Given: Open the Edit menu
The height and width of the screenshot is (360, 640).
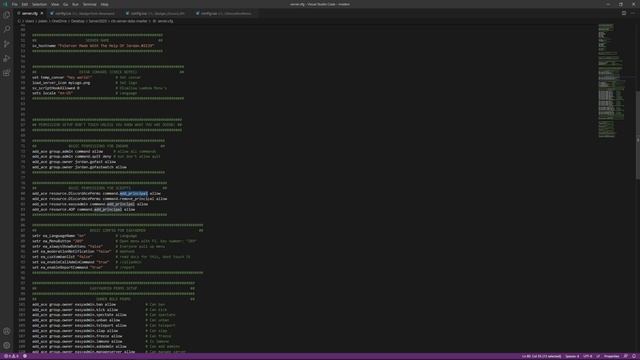Looking at the screenshot, I should click(25, 4).
